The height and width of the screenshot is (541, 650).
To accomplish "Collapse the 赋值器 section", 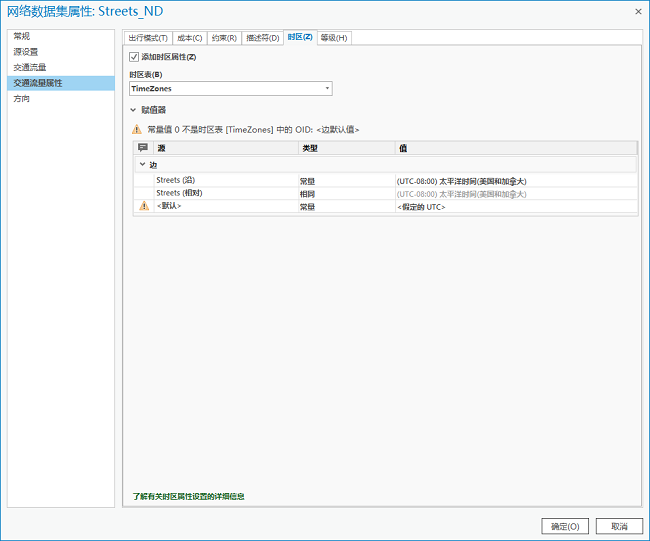I will point(133,110).
